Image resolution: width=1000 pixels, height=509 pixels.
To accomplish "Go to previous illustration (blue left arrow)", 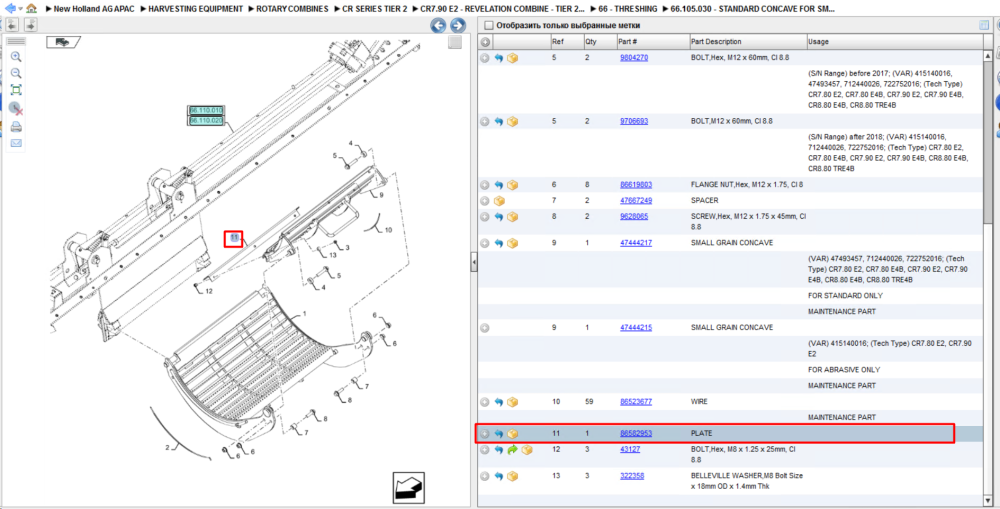I will 438,25.
